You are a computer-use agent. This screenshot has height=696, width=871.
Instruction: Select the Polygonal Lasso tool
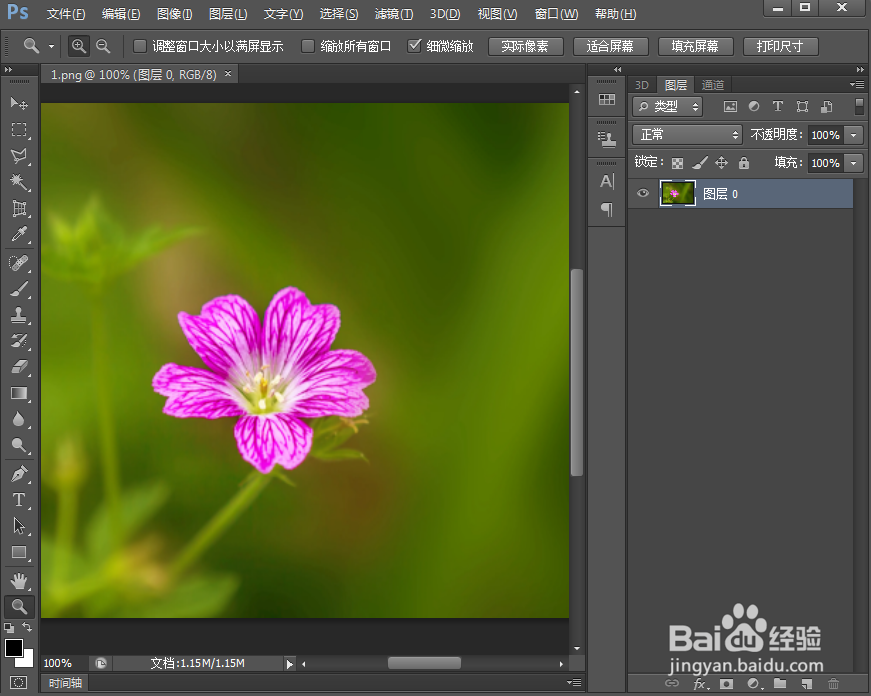(19, 156)
